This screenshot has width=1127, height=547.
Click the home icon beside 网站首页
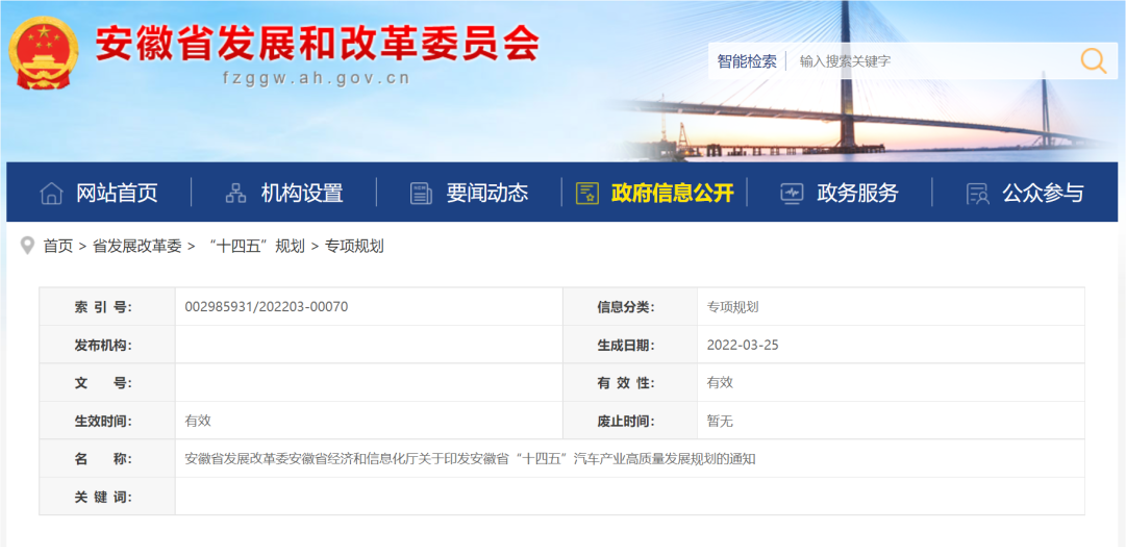coord(51,193)
